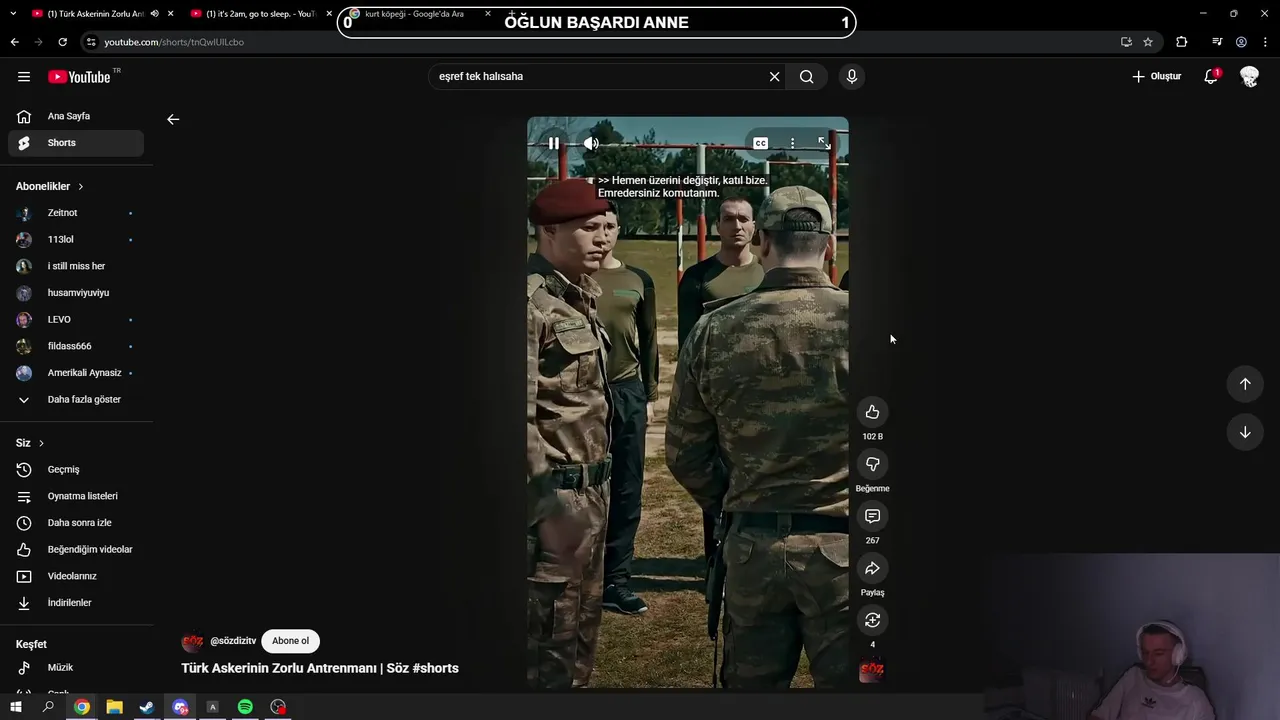Mute audio on the first browser tab

(154, 14)
